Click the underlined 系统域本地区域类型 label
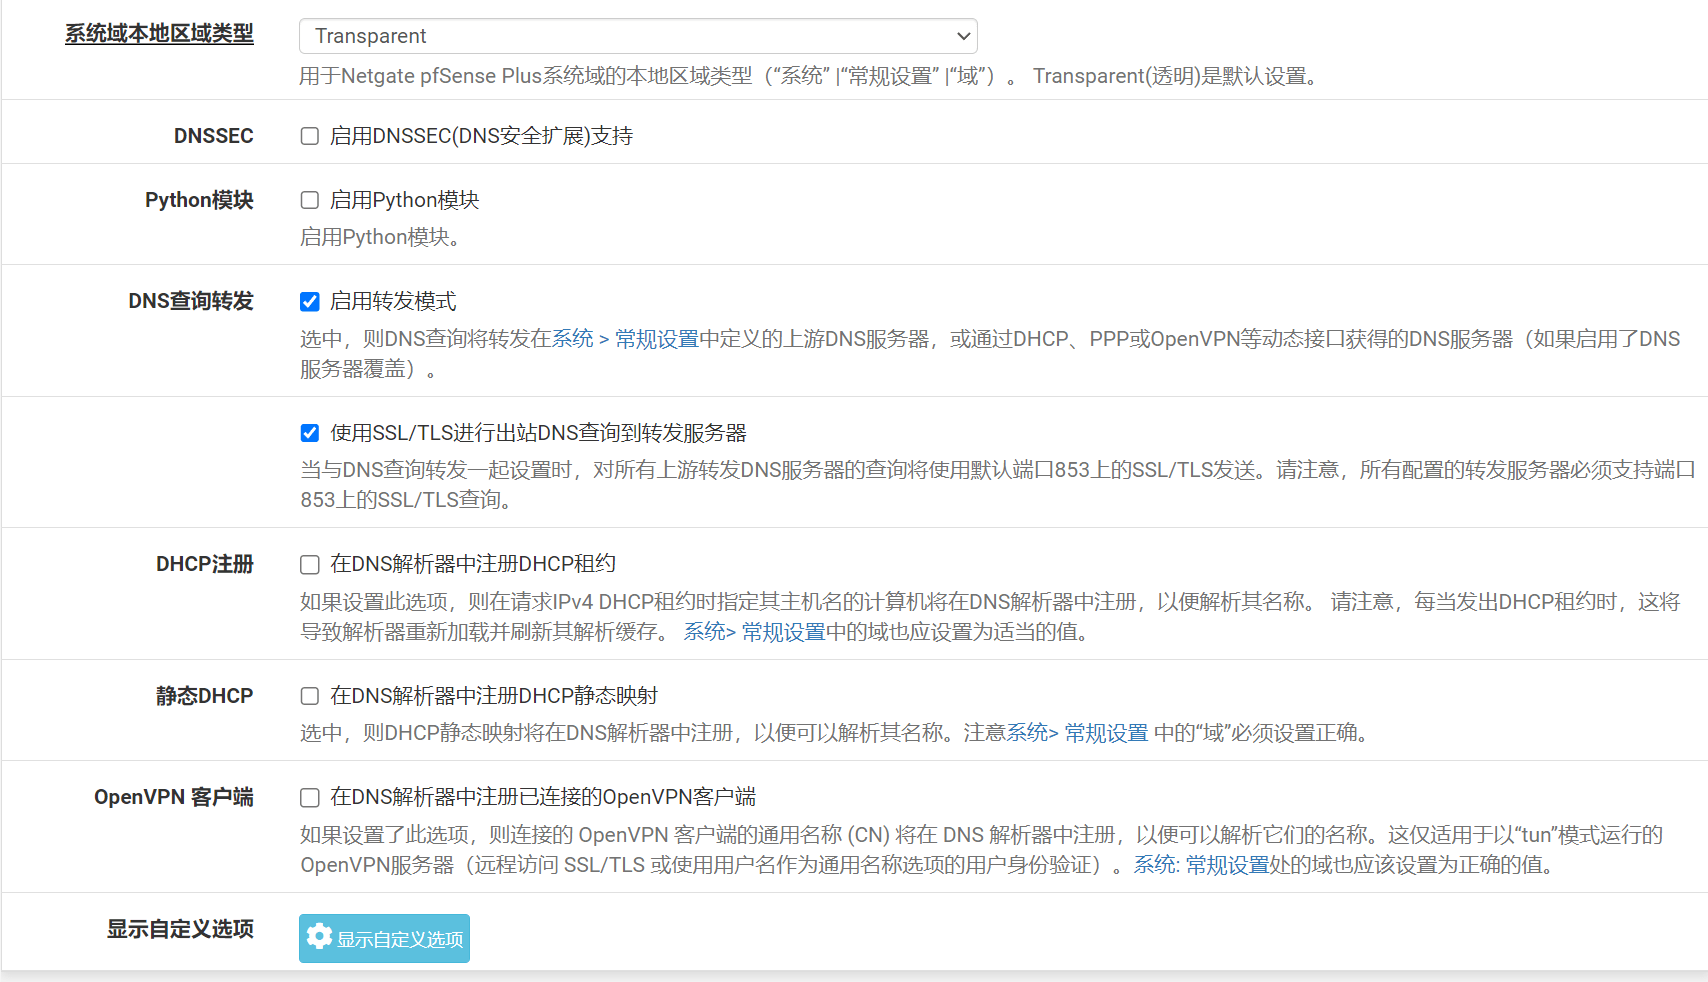The height and width of the screenshot is (982, 1708). 159,34
